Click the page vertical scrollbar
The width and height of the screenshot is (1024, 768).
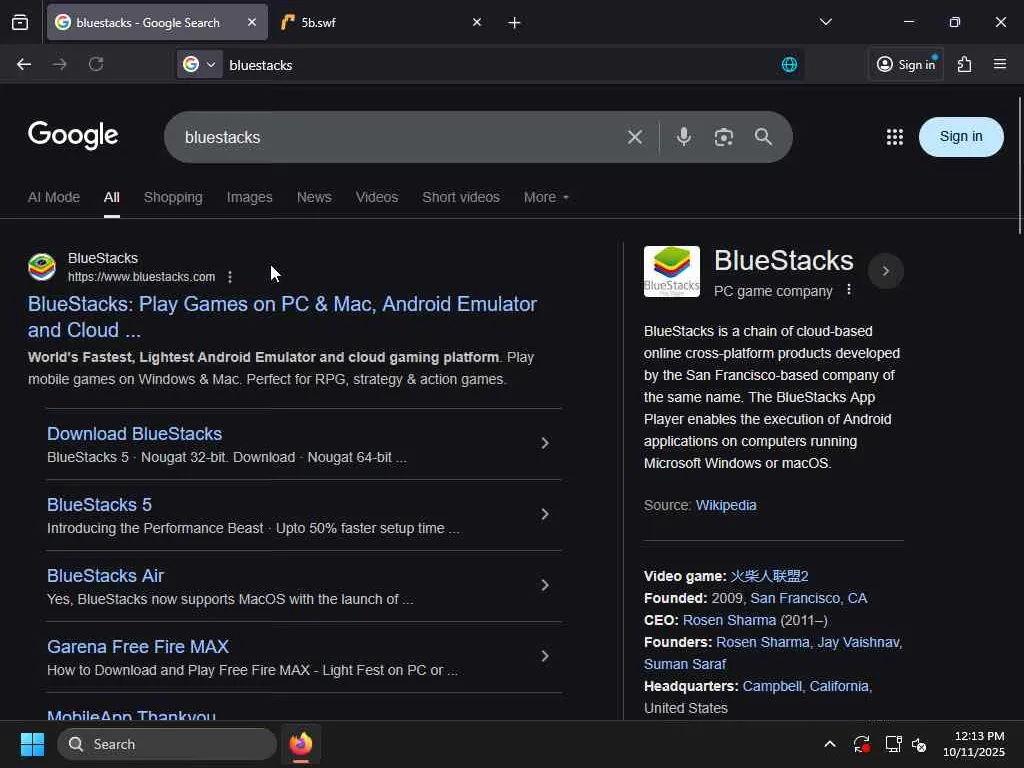click(x=1019, y=166)
